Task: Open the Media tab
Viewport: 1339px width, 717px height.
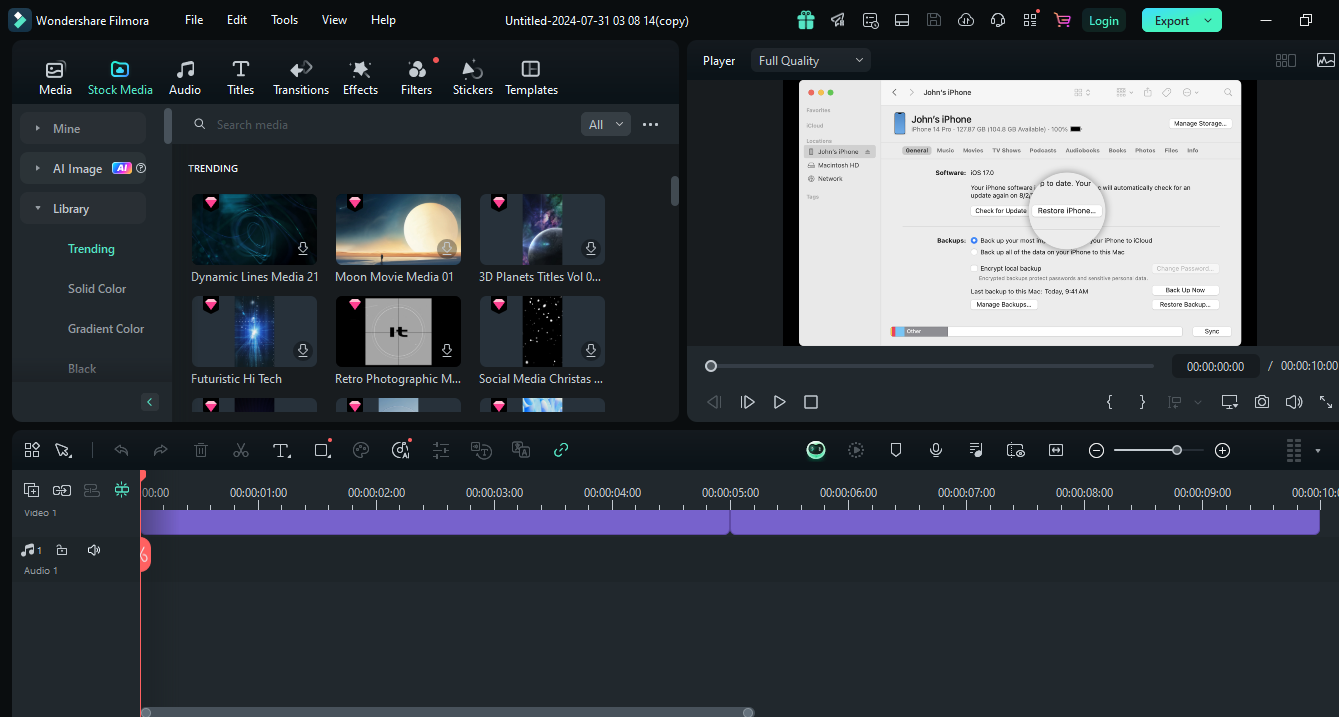Action: coord(55,78)
